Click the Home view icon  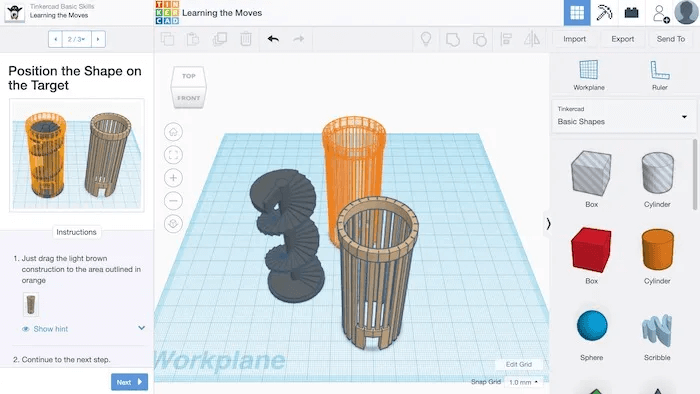[173, 132]
